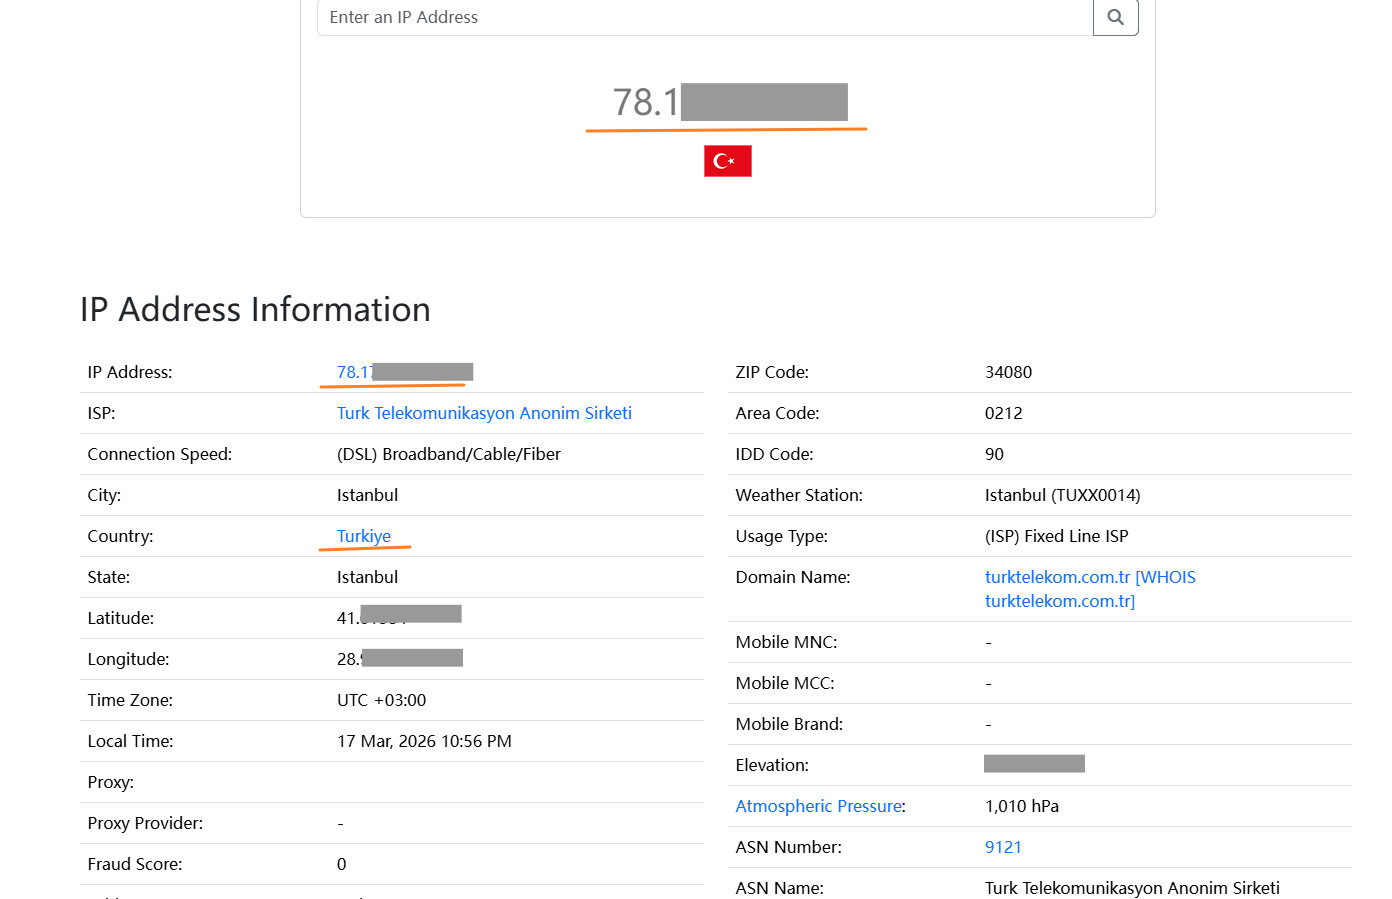The width and height of the screenshot is (1392, 899).
Task: Select the IDD code value 90
Action: pyautogui.click(x=994, y=454)
